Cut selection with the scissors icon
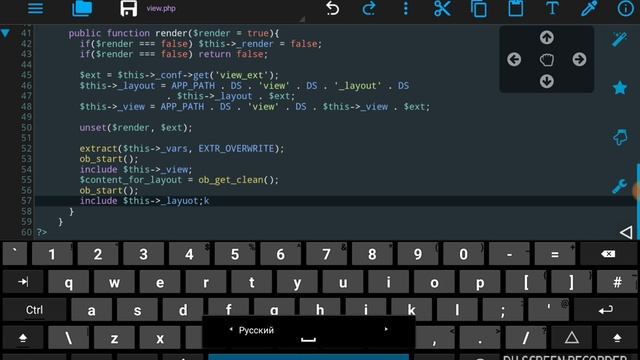This screenshot has width=640, height=360. click(442, 8)
